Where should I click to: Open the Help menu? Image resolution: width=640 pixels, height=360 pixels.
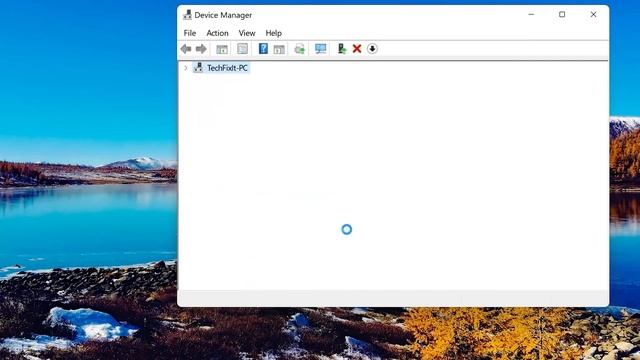tap(273, 33)
